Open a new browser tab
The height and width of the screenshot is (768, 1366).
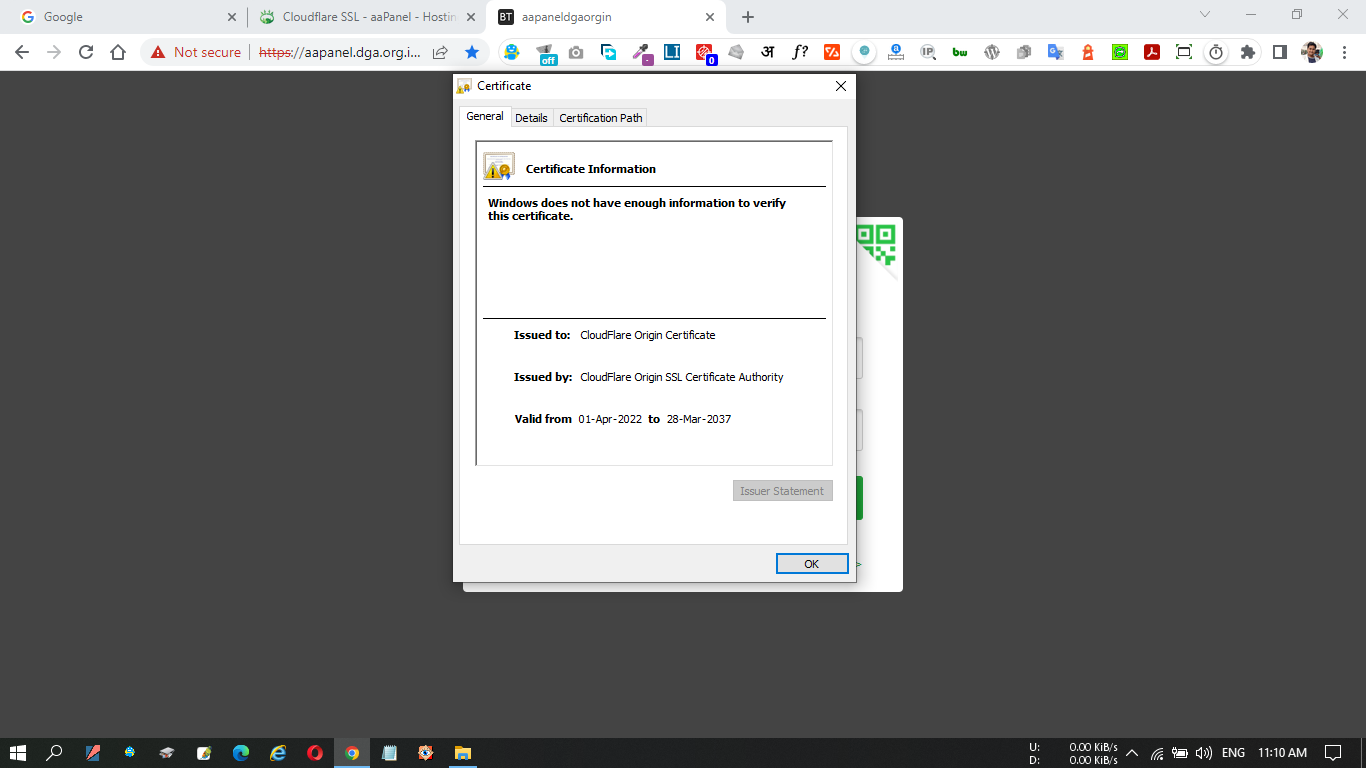748,17
